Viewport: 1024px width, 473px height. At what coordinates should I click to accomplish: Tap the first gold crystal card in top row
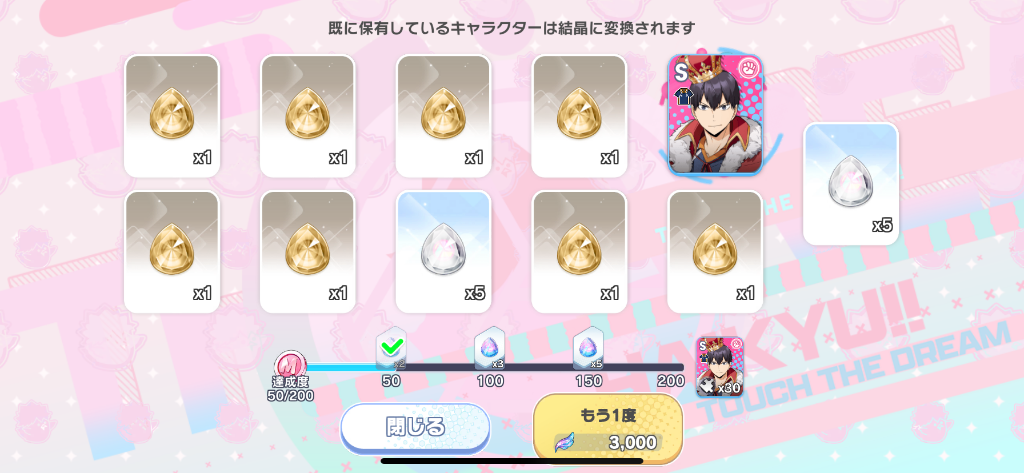tap(172, 116)
